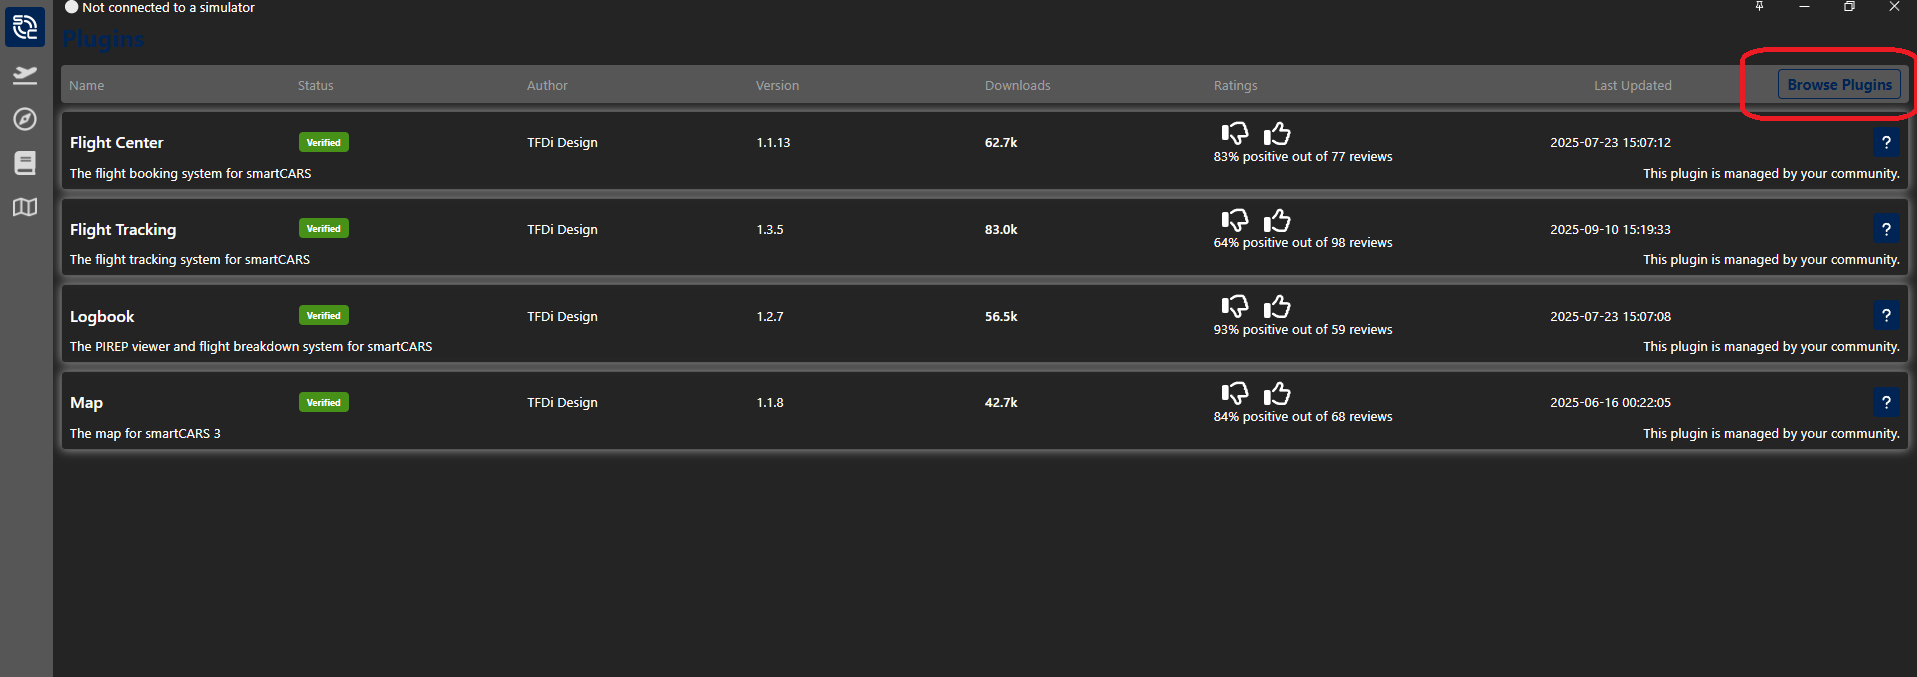Click the Version column header

pos(777,86)
